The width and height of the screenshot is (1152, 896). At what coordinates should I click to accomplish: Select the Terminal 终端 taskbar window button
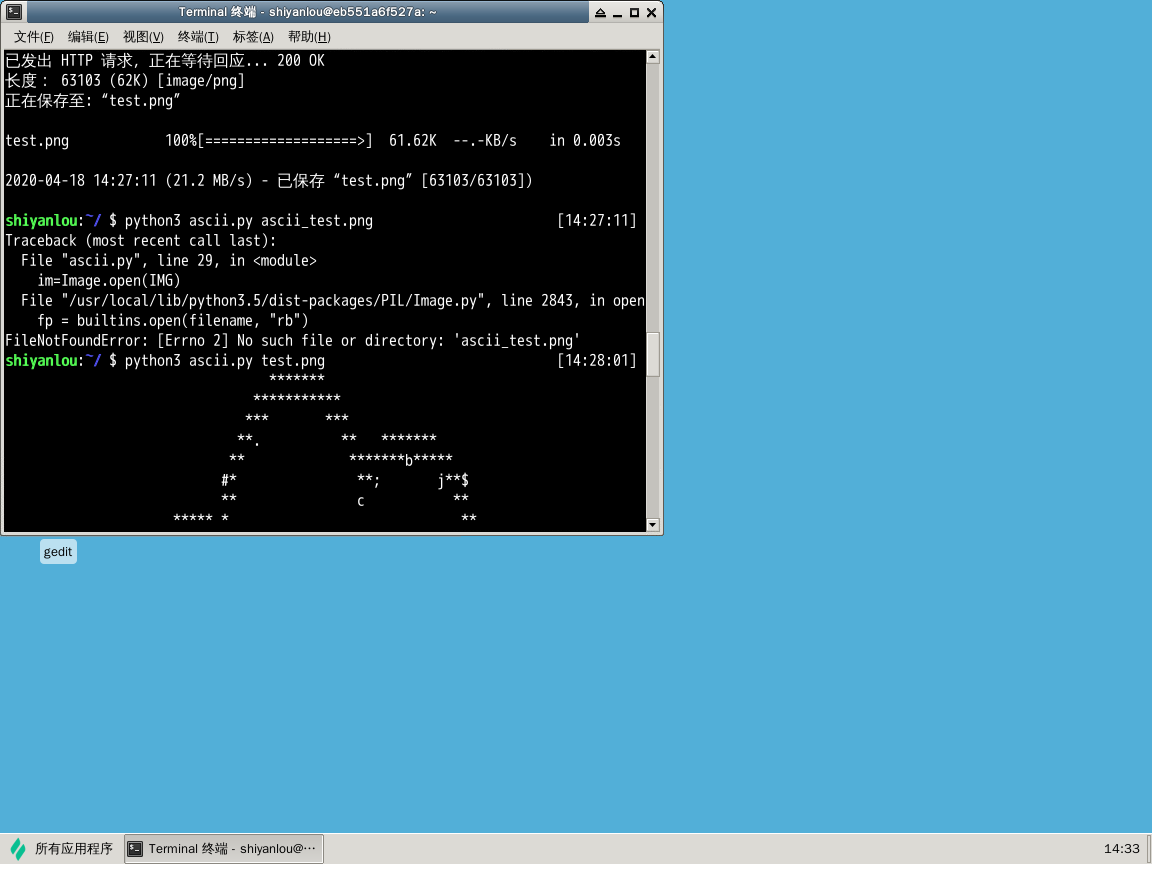(x=224, y=849)
